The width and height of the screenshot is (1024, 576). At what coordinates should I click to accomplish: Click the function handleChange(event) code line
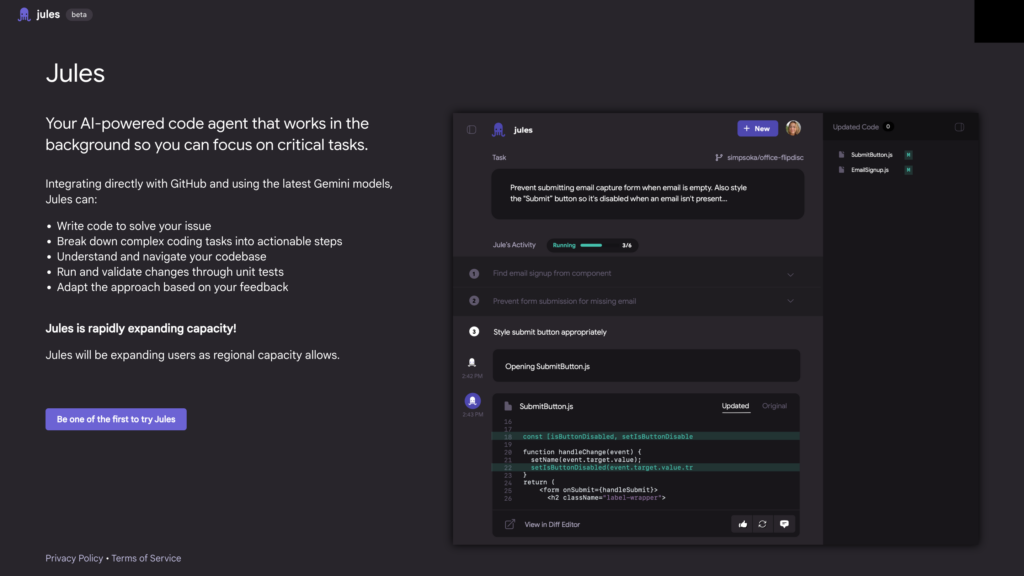(582, 452)
